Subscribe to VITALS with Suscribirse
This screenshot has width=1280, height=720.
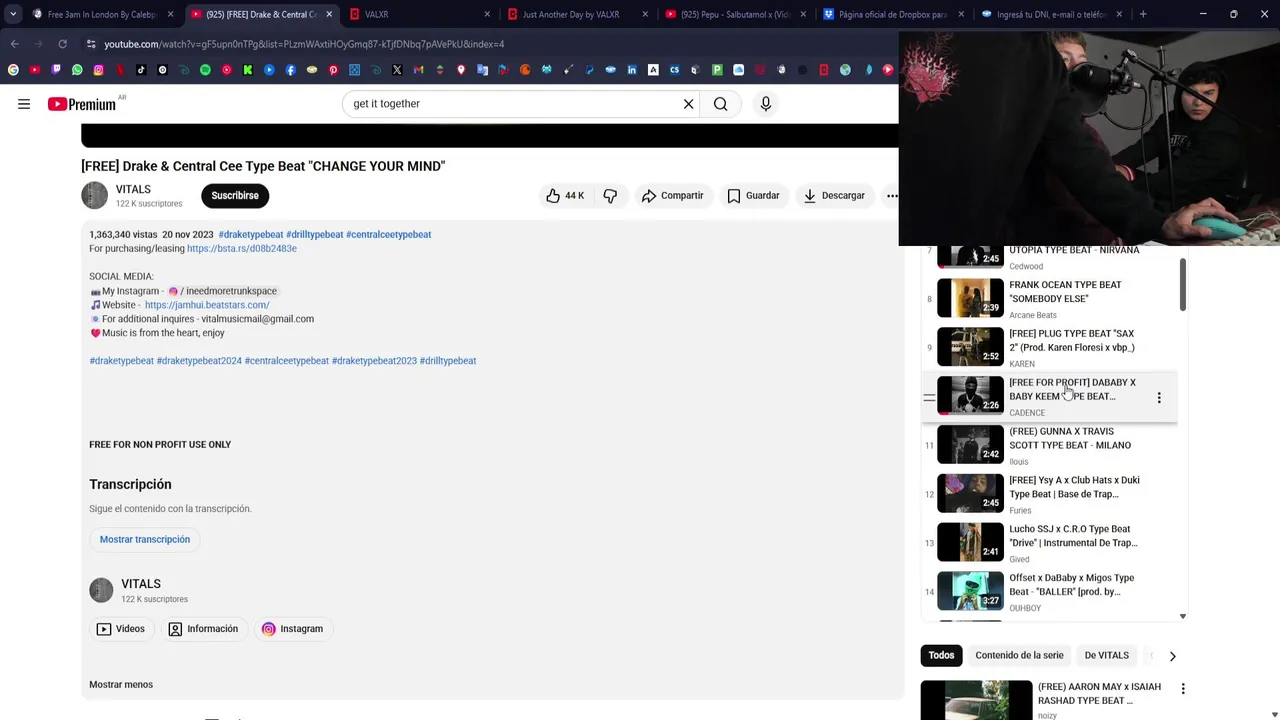point(235,196)
